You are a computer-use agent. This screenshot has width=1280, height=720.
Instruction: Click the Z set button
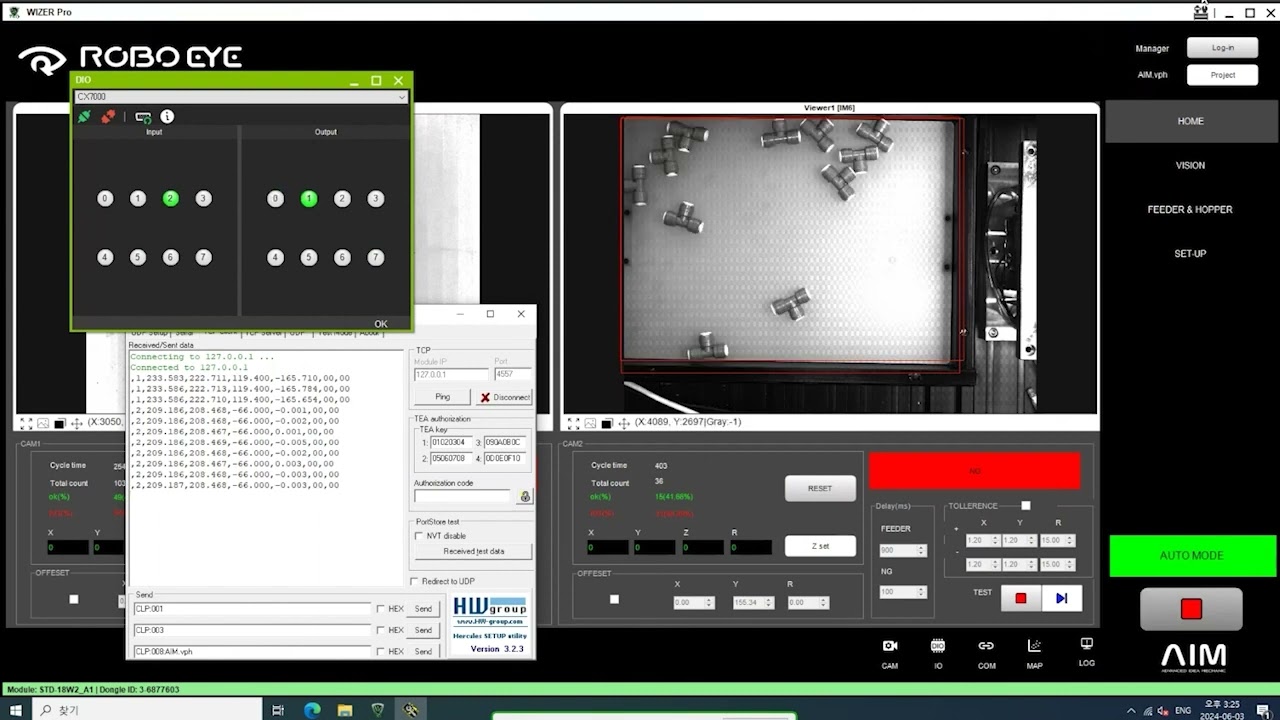[820, 546]
